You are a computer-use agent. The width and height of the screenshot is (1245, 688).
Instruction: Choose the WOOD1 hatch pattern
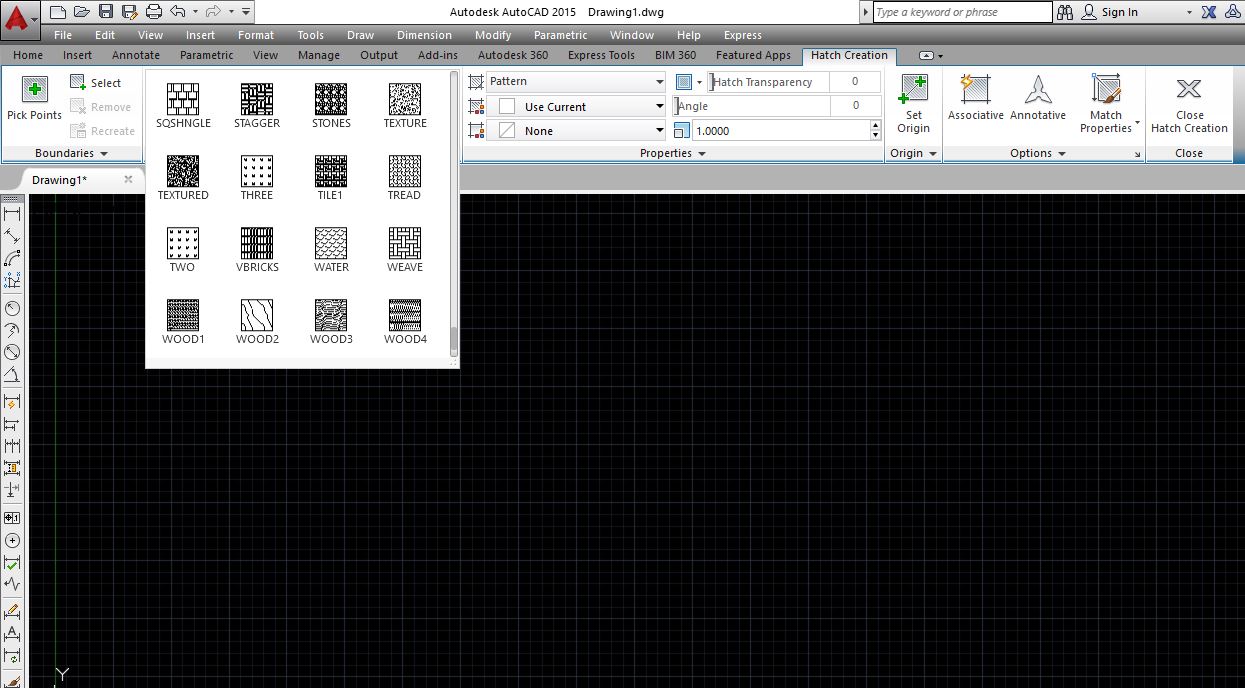click(x=183, y=321)
